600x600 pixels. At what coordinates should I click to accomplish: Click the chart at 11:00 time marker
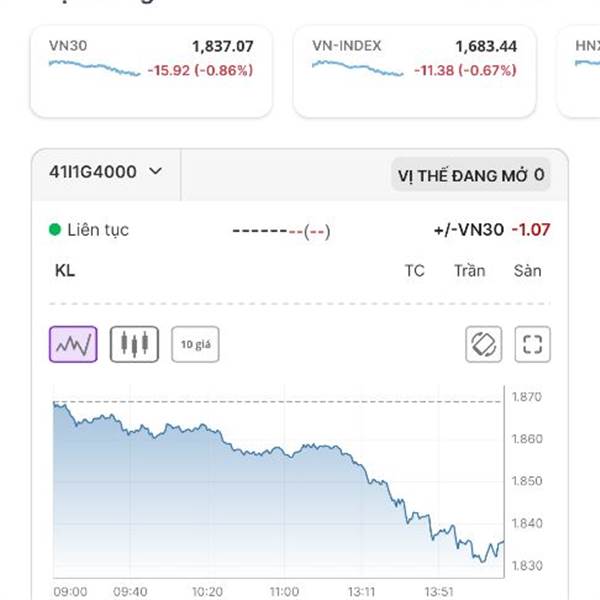tap(284, 591)
